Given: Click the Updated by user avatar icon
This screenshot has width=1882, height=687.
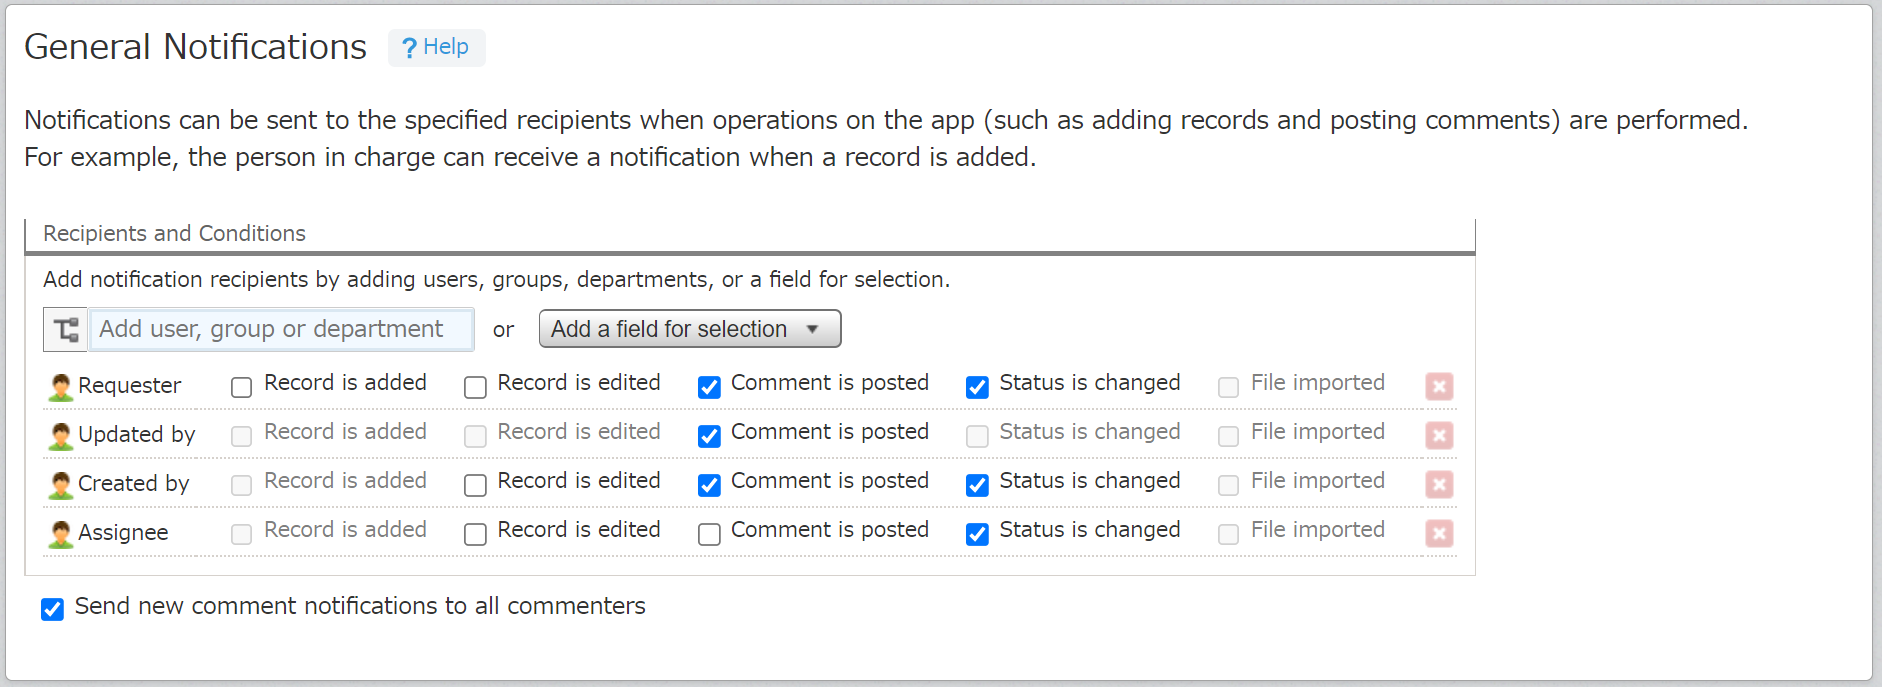Looking at the screenshot, I should [x=61, y=436].
